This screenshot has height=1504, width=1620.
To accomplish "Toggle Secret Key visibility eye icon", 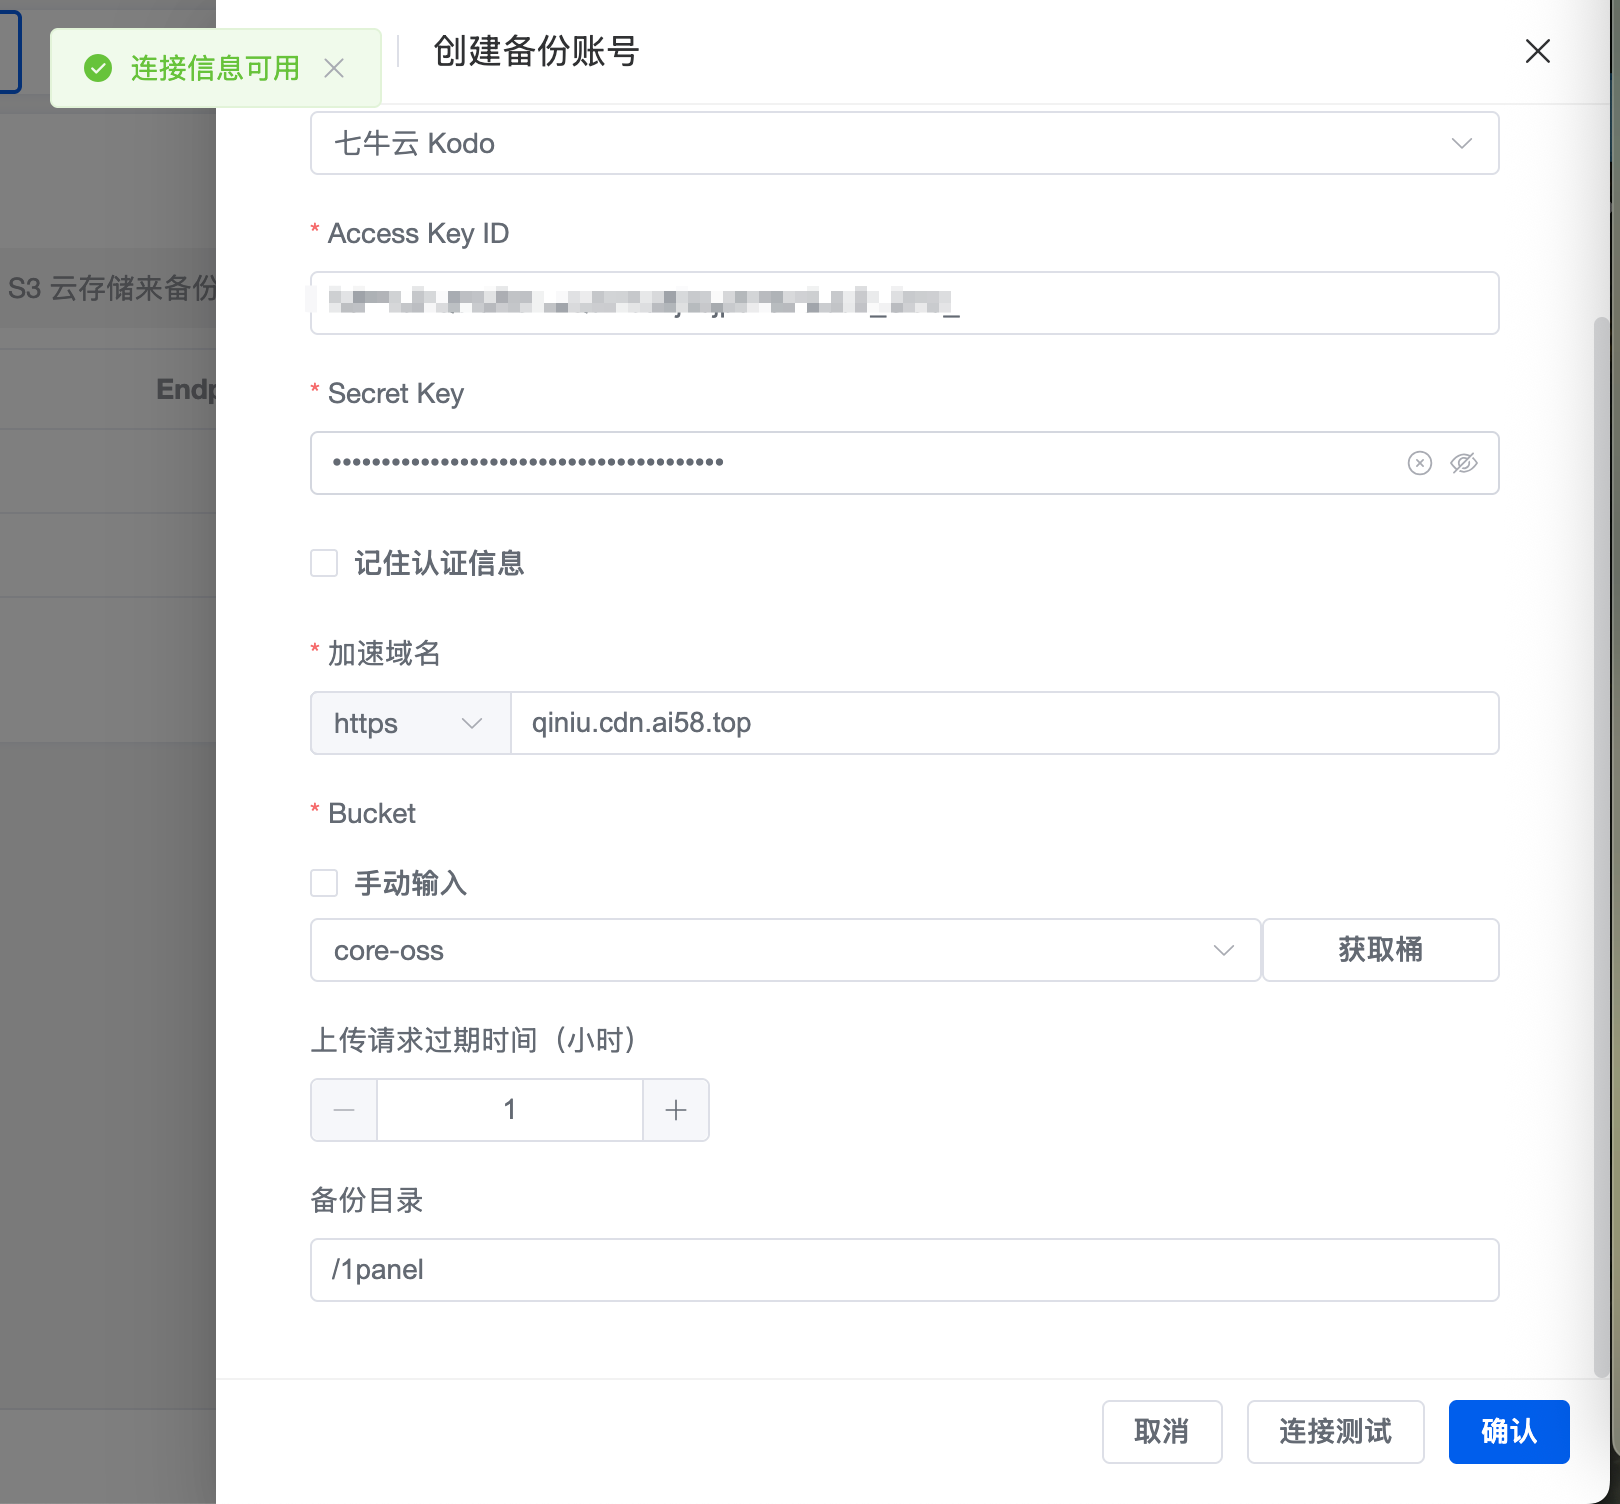I will pyautogui.click(x=1463, y=463).
